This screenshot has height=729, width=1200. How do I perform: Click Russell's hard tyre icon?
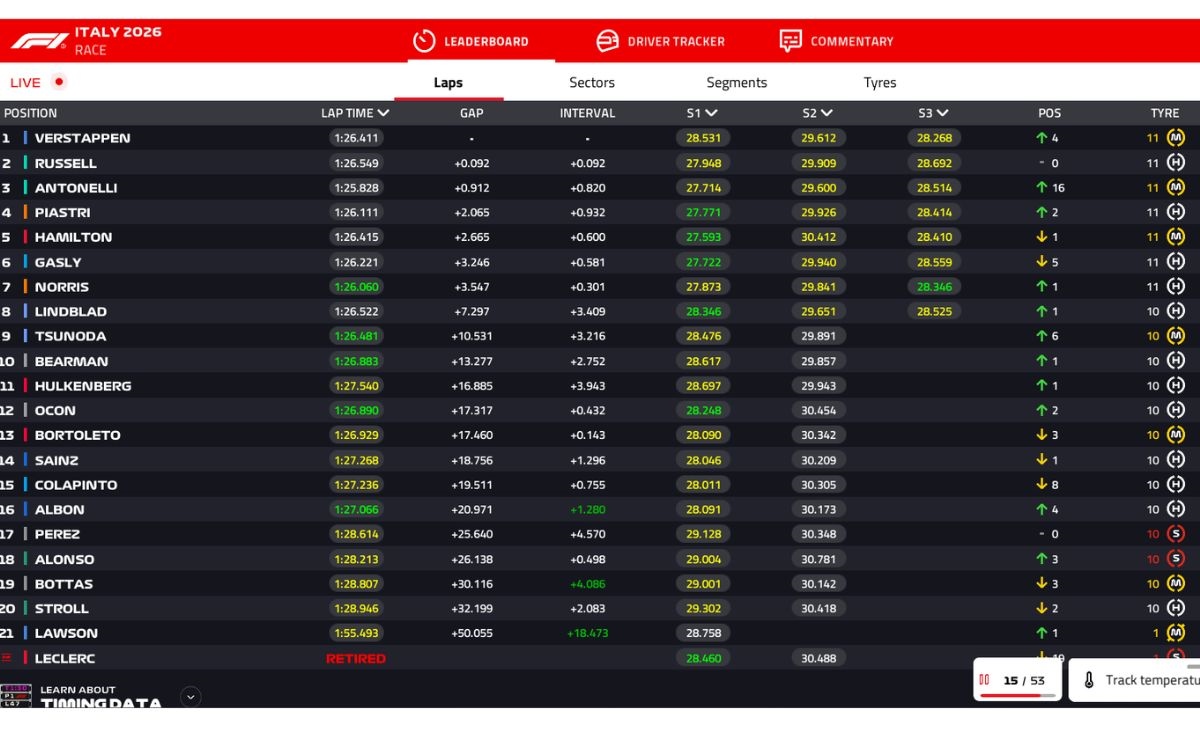[1176, 163]
